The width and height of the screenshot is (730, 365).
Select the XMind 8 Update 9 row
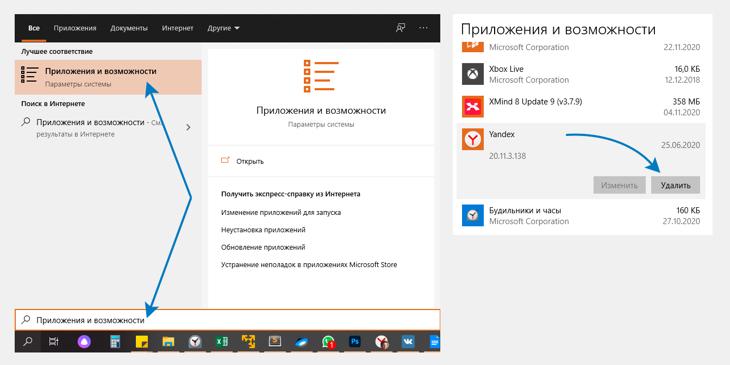[x=581, y=107]
